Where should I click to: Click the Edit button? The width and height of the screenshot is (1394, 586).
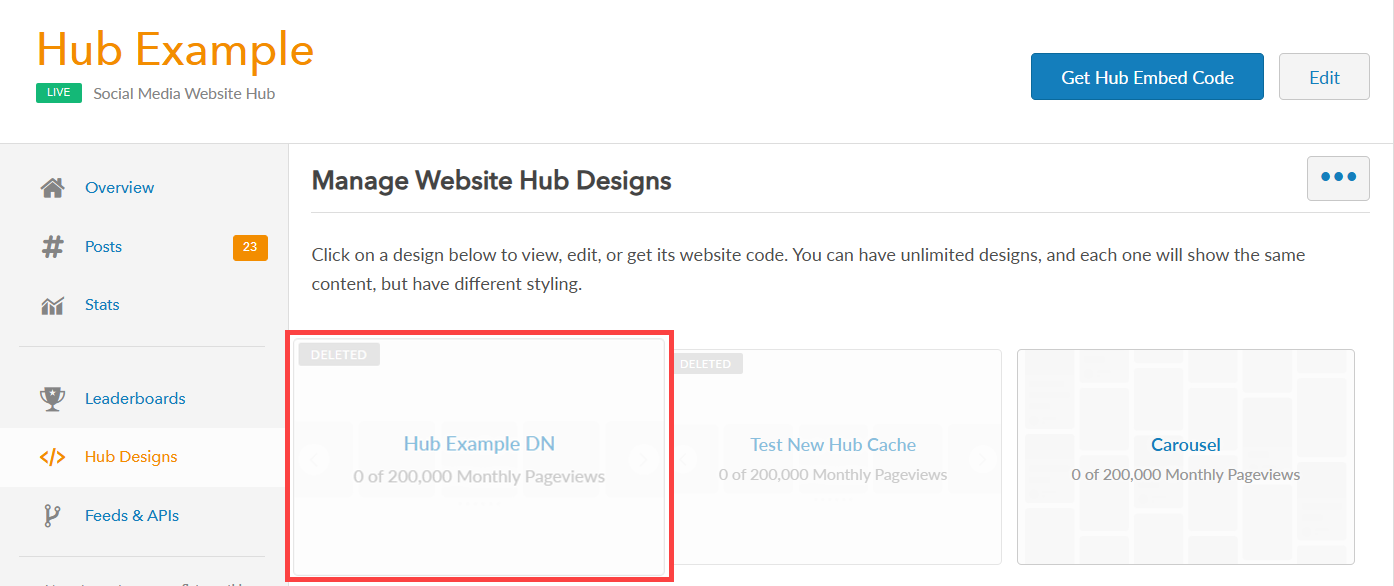tap(1324, 77)
